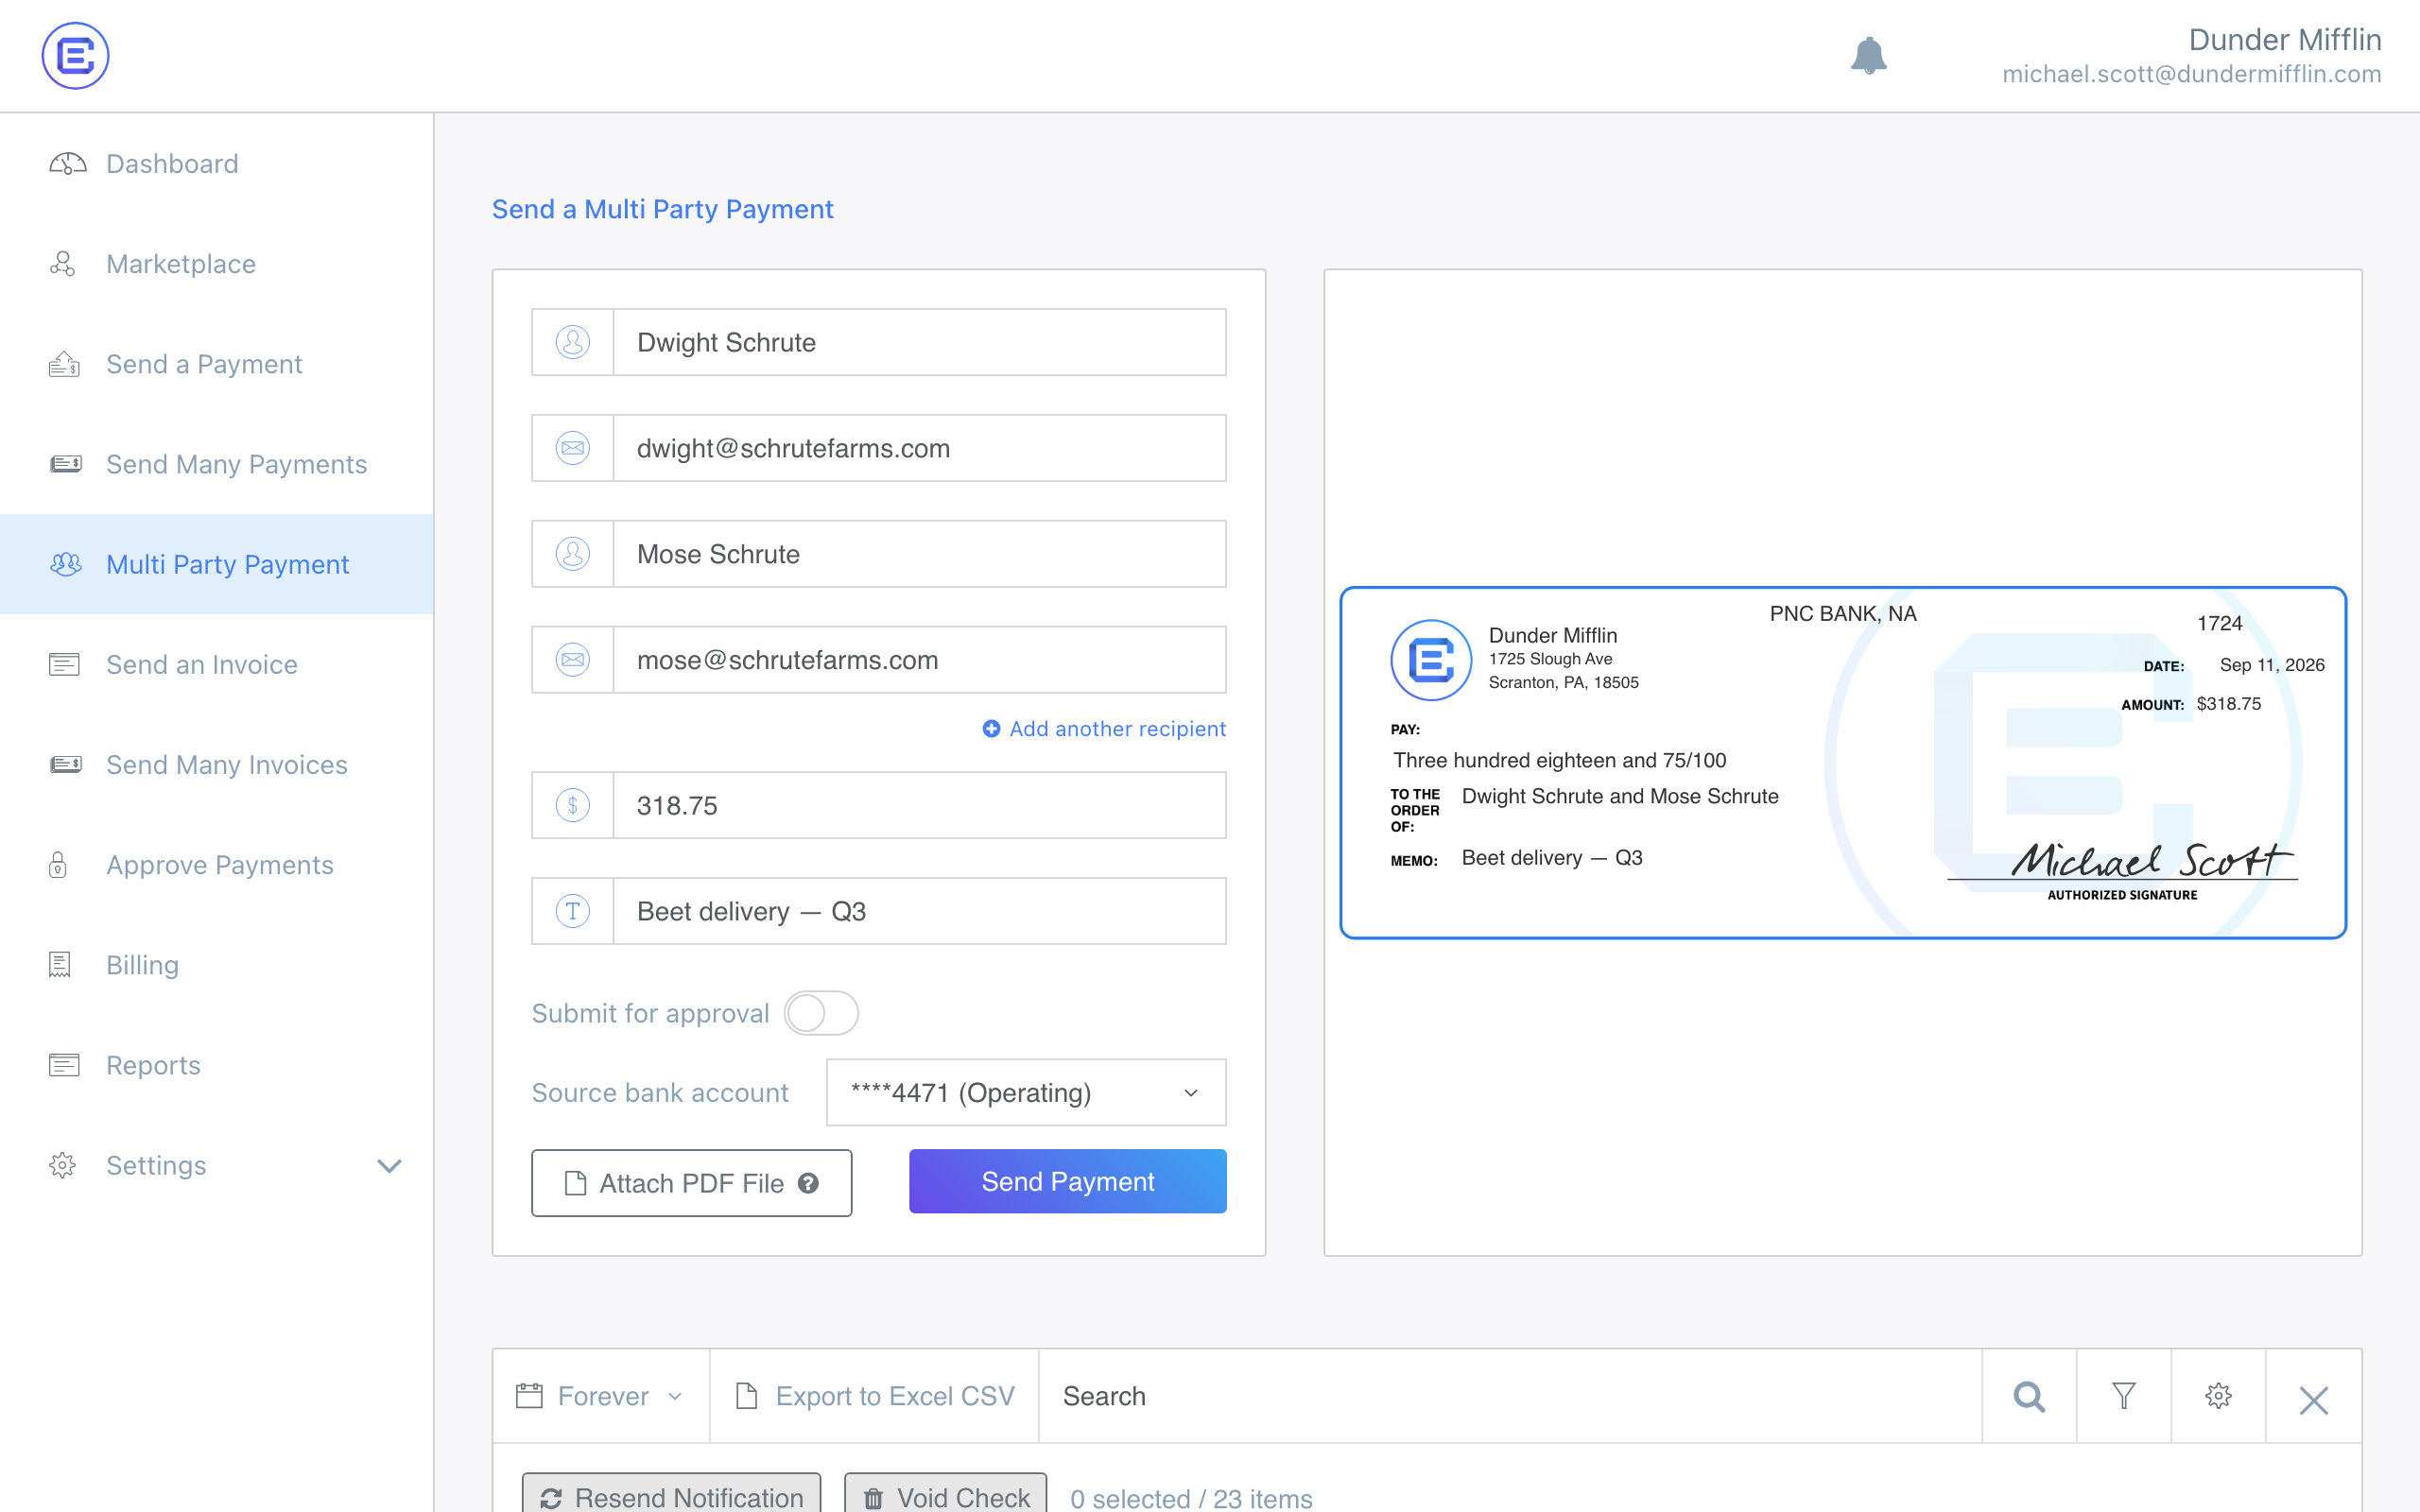Image resolution: width=2420 pixels, height=1512 pixels.
Task: Open table settings gear icon
Action: [2218, 1396]
